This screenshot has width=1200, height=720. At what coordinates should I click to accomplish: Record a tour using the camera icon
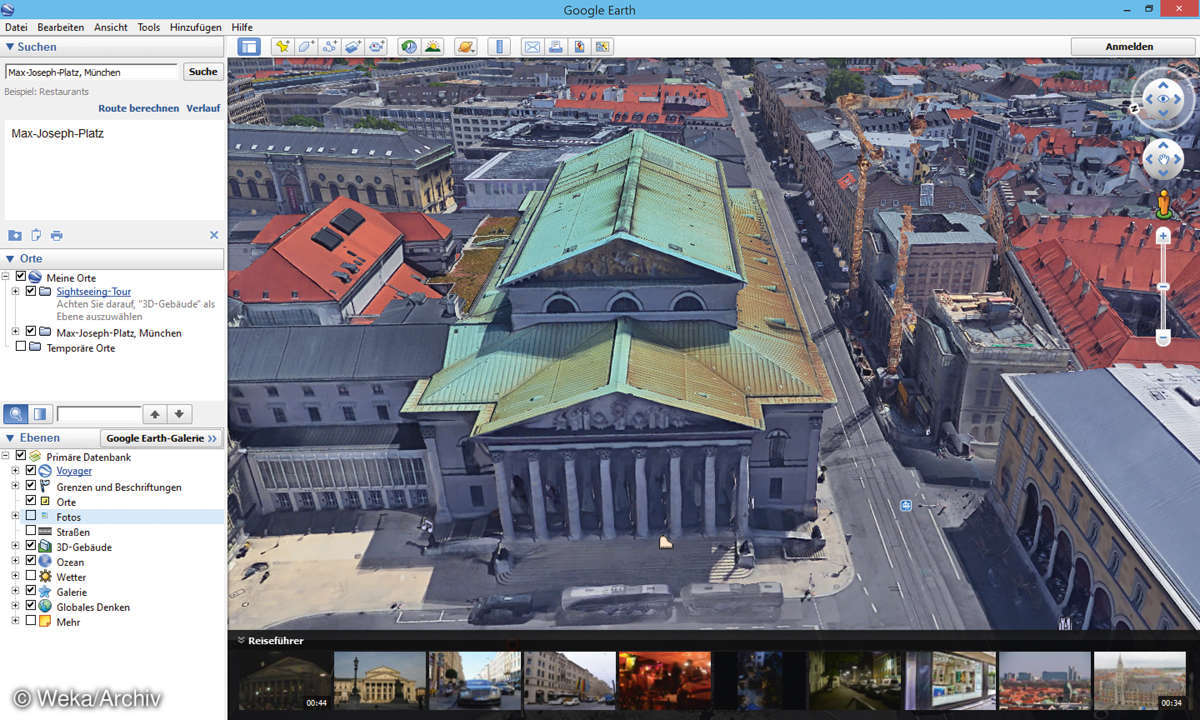pyautogui.click(x=377, y=46)
